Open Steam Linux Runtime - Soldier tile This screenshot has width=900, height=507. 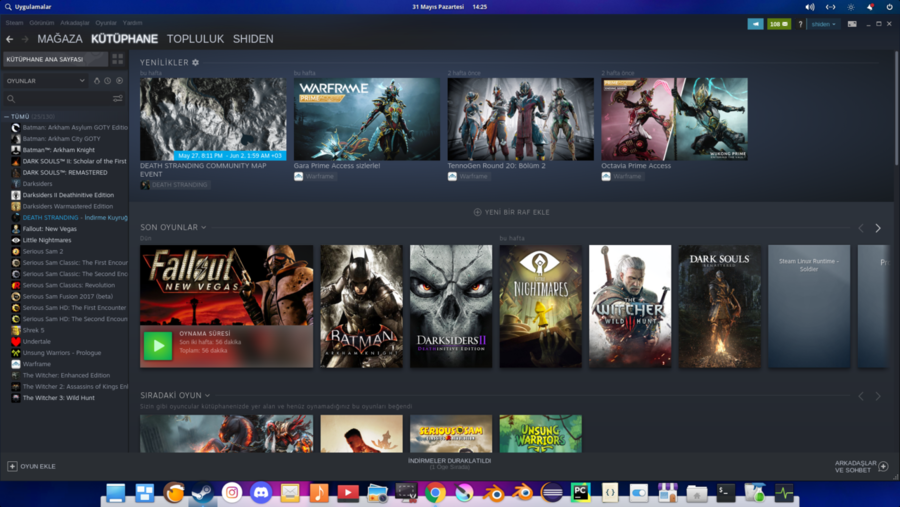click(809, 306)
